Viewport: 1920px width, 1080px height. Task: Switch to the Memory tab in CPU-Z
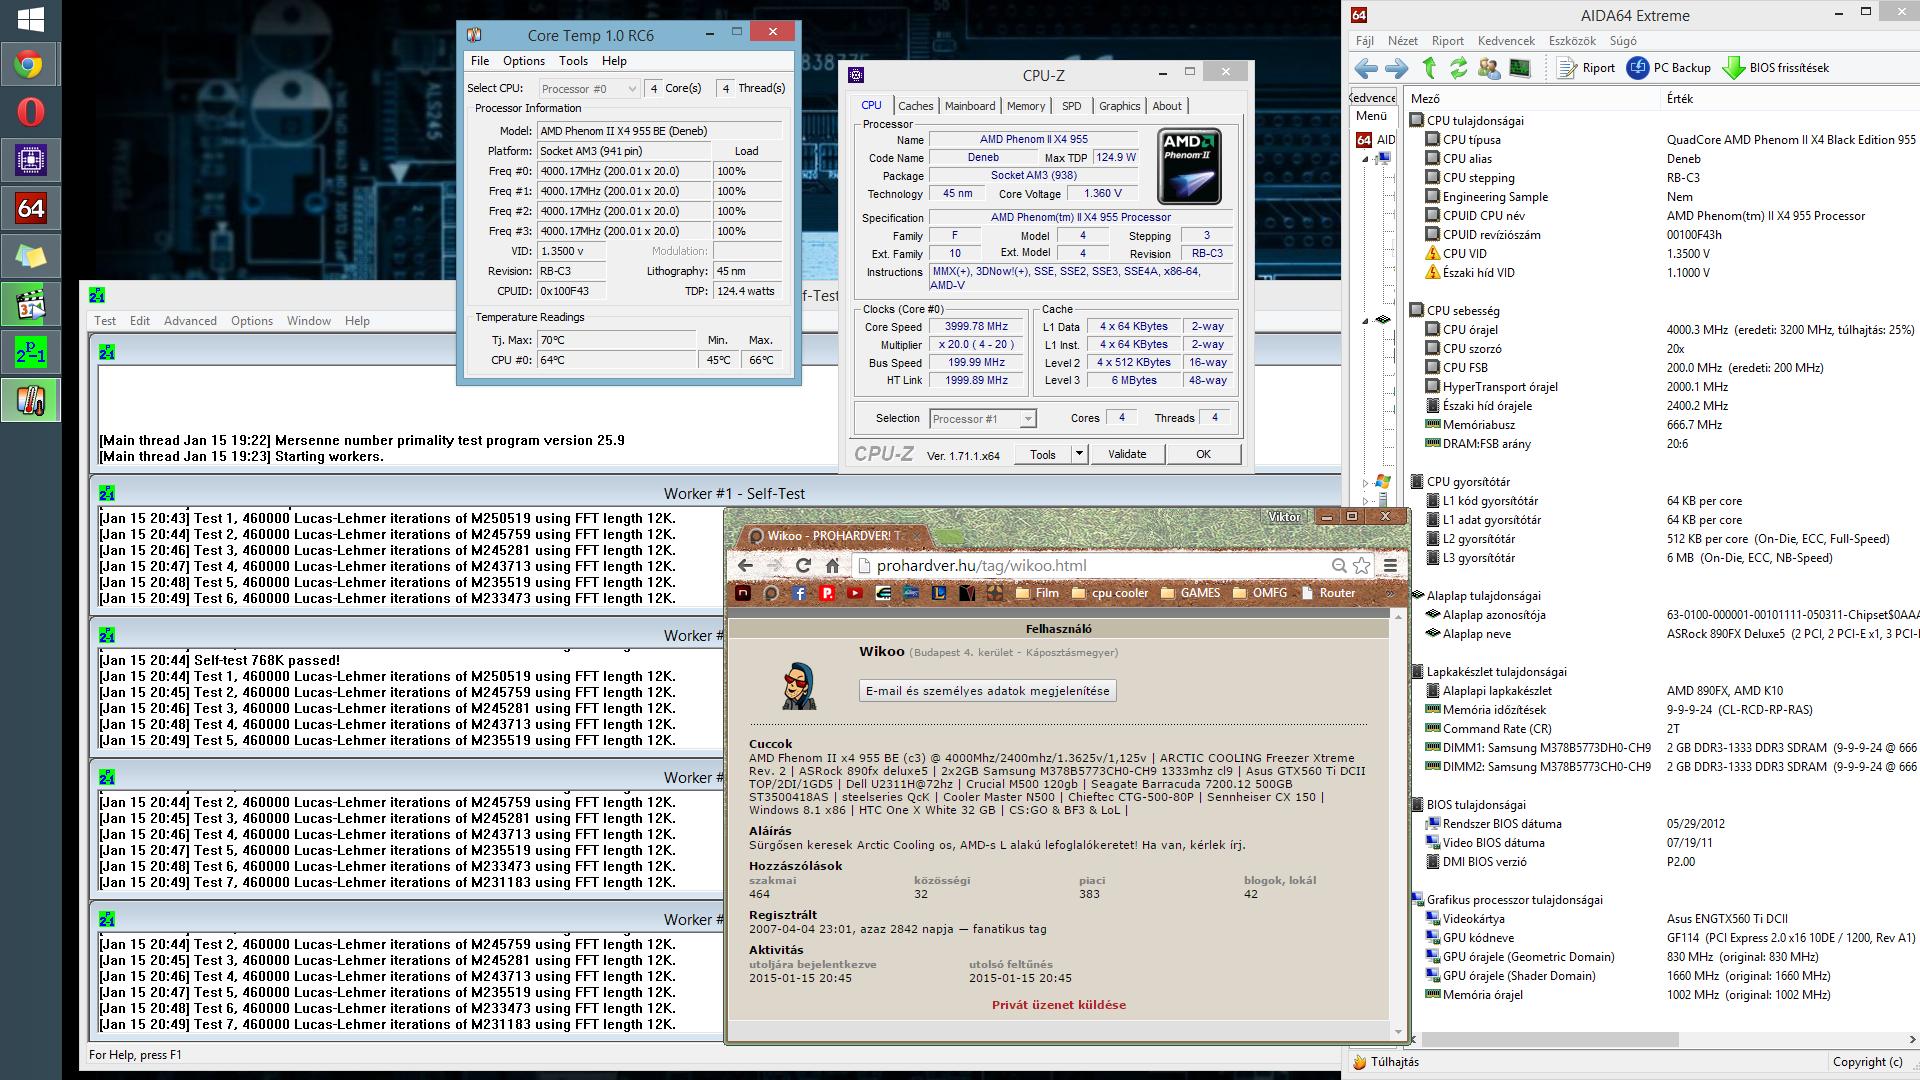1026,106
